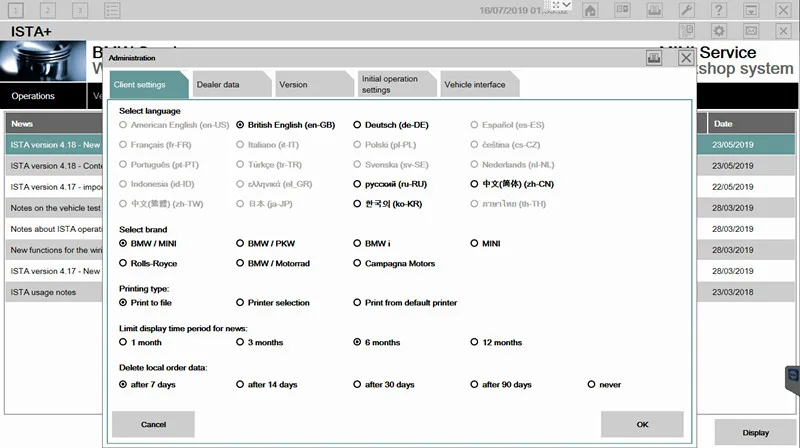The width and height of the screenshot is (800, 448).
Task: Click the Date column header
Action: pyautogui.click(x=751, y=123)
